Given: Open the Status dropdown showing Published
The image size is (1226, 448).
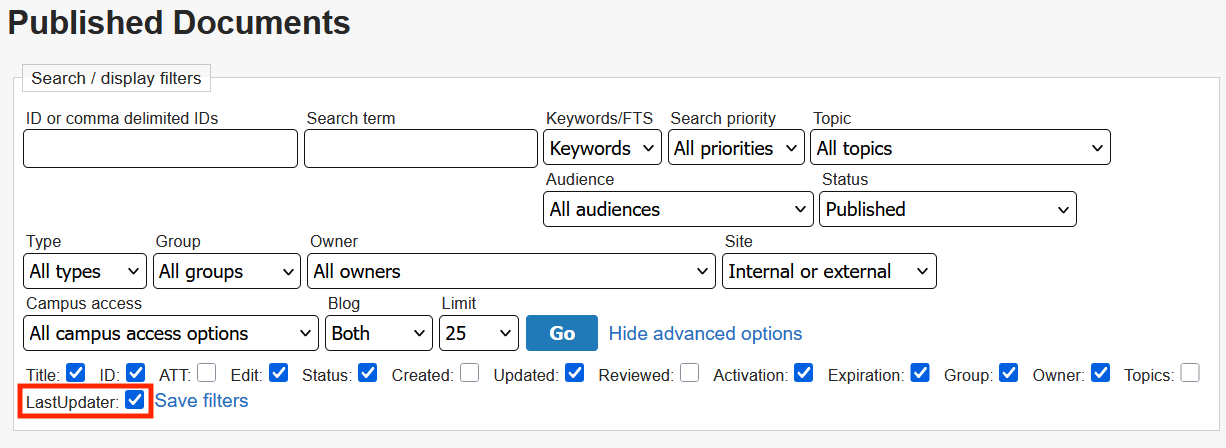Looking at the screenshot, I should point(947,209).
